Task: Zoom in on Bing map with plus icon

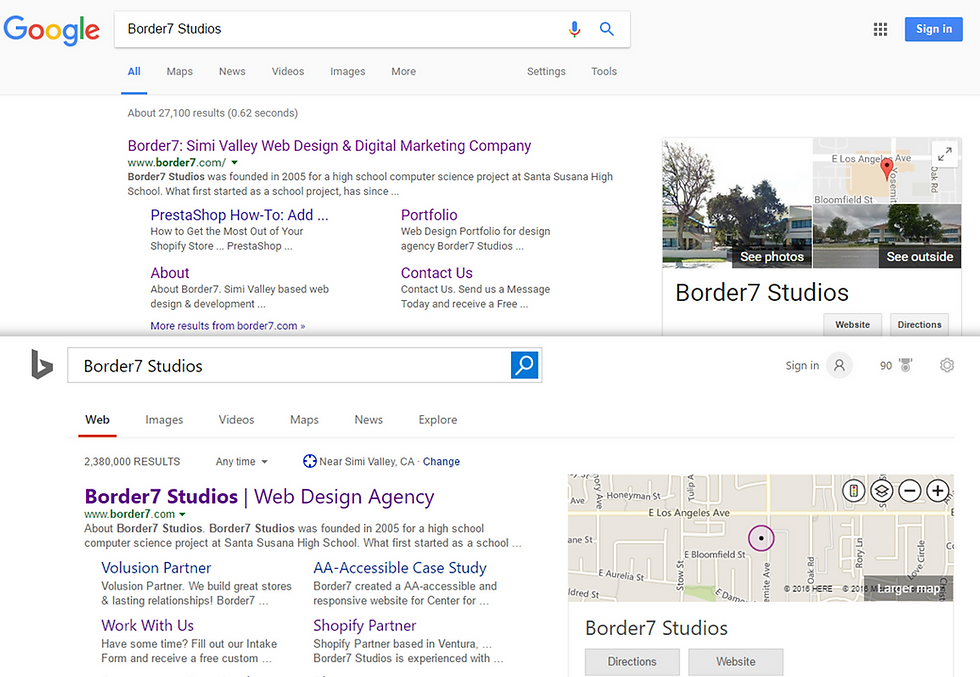Action: click(x=938, y=491)
